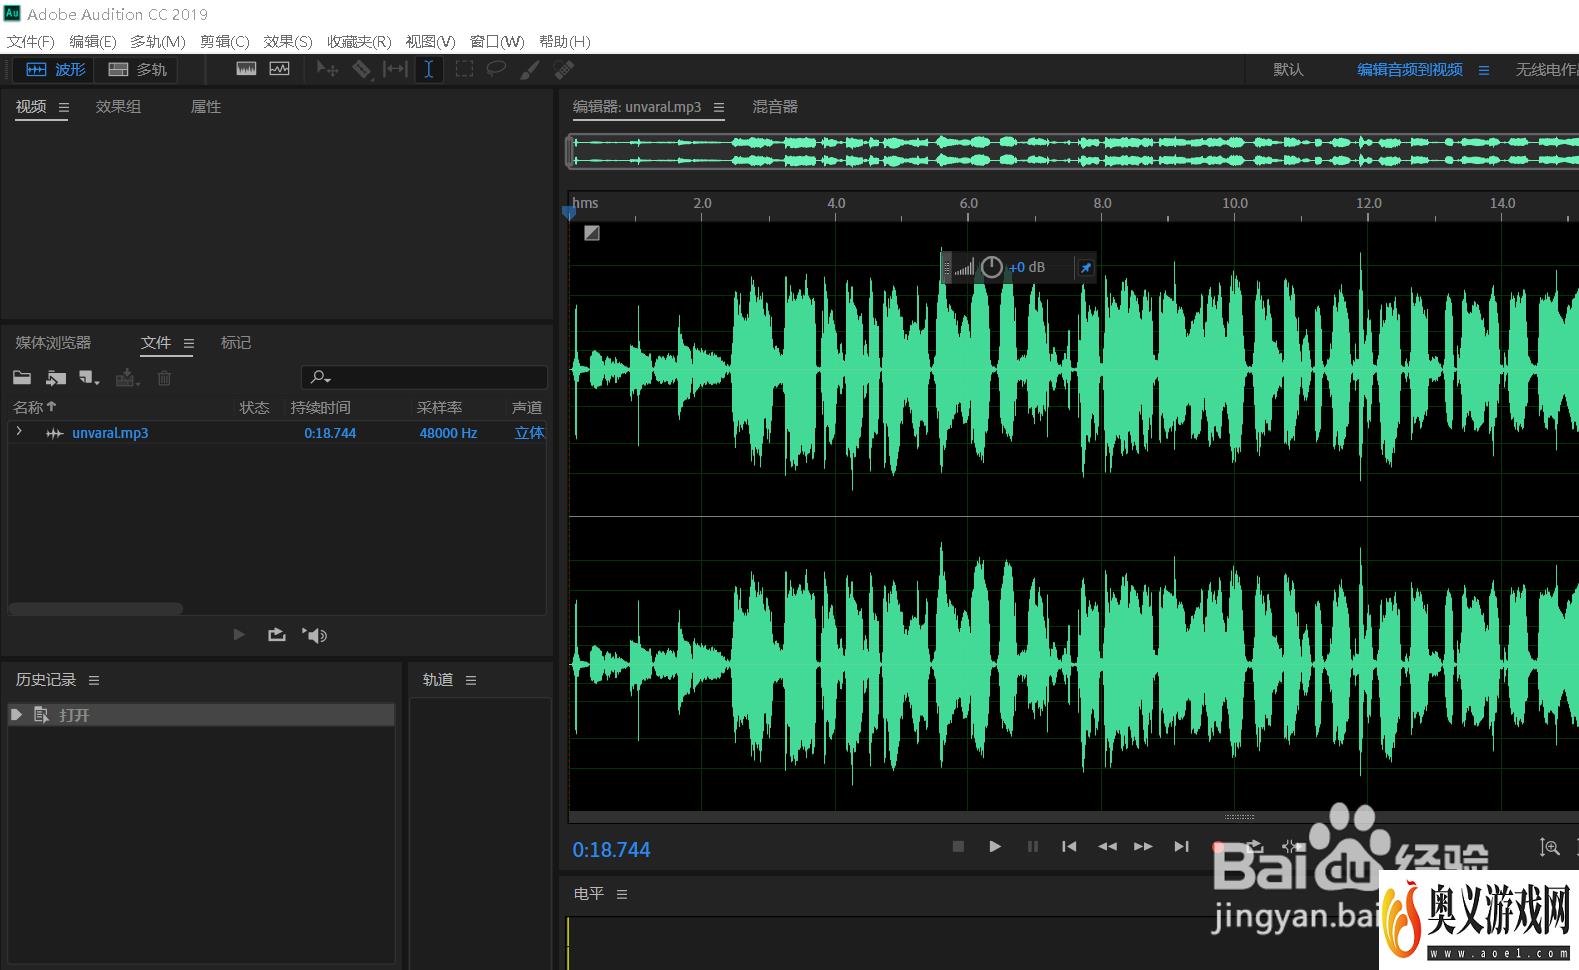Image resolution: width=1579 pixels, height=970 pixels.
Task: Open the new file dropdown
Action: [90, 378]
